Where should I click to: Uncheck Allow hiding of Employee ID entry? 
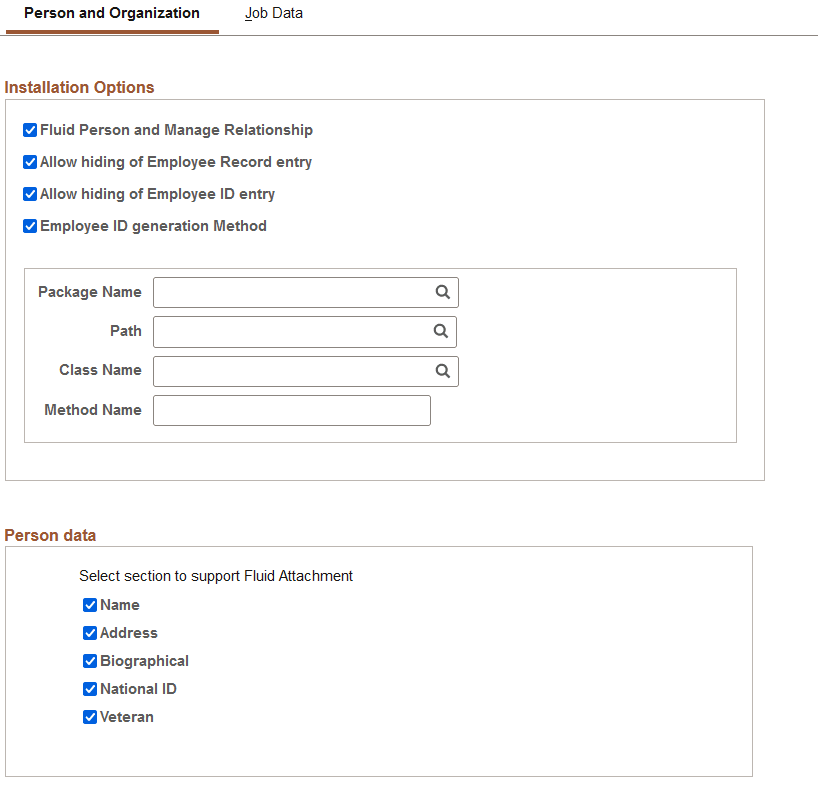tap(29, 194)
